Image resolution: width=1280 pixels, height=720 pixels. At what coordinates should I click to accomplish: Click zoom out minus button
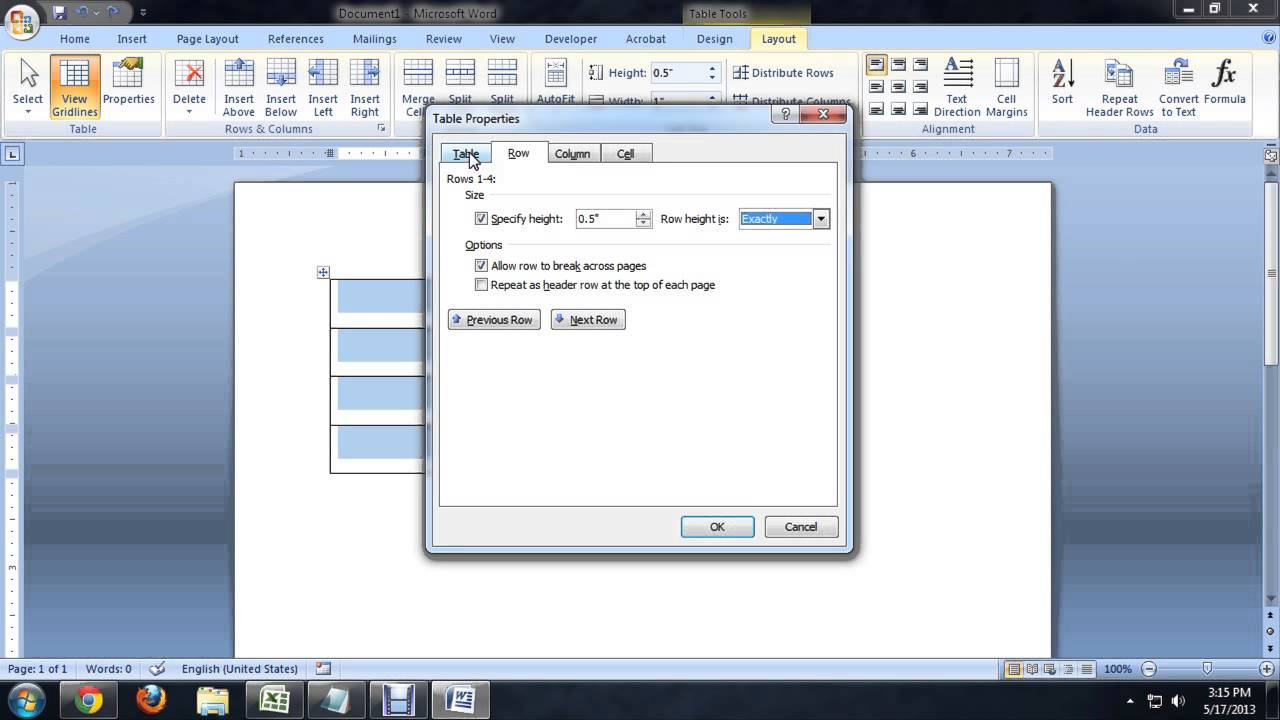click(1148, 669)
